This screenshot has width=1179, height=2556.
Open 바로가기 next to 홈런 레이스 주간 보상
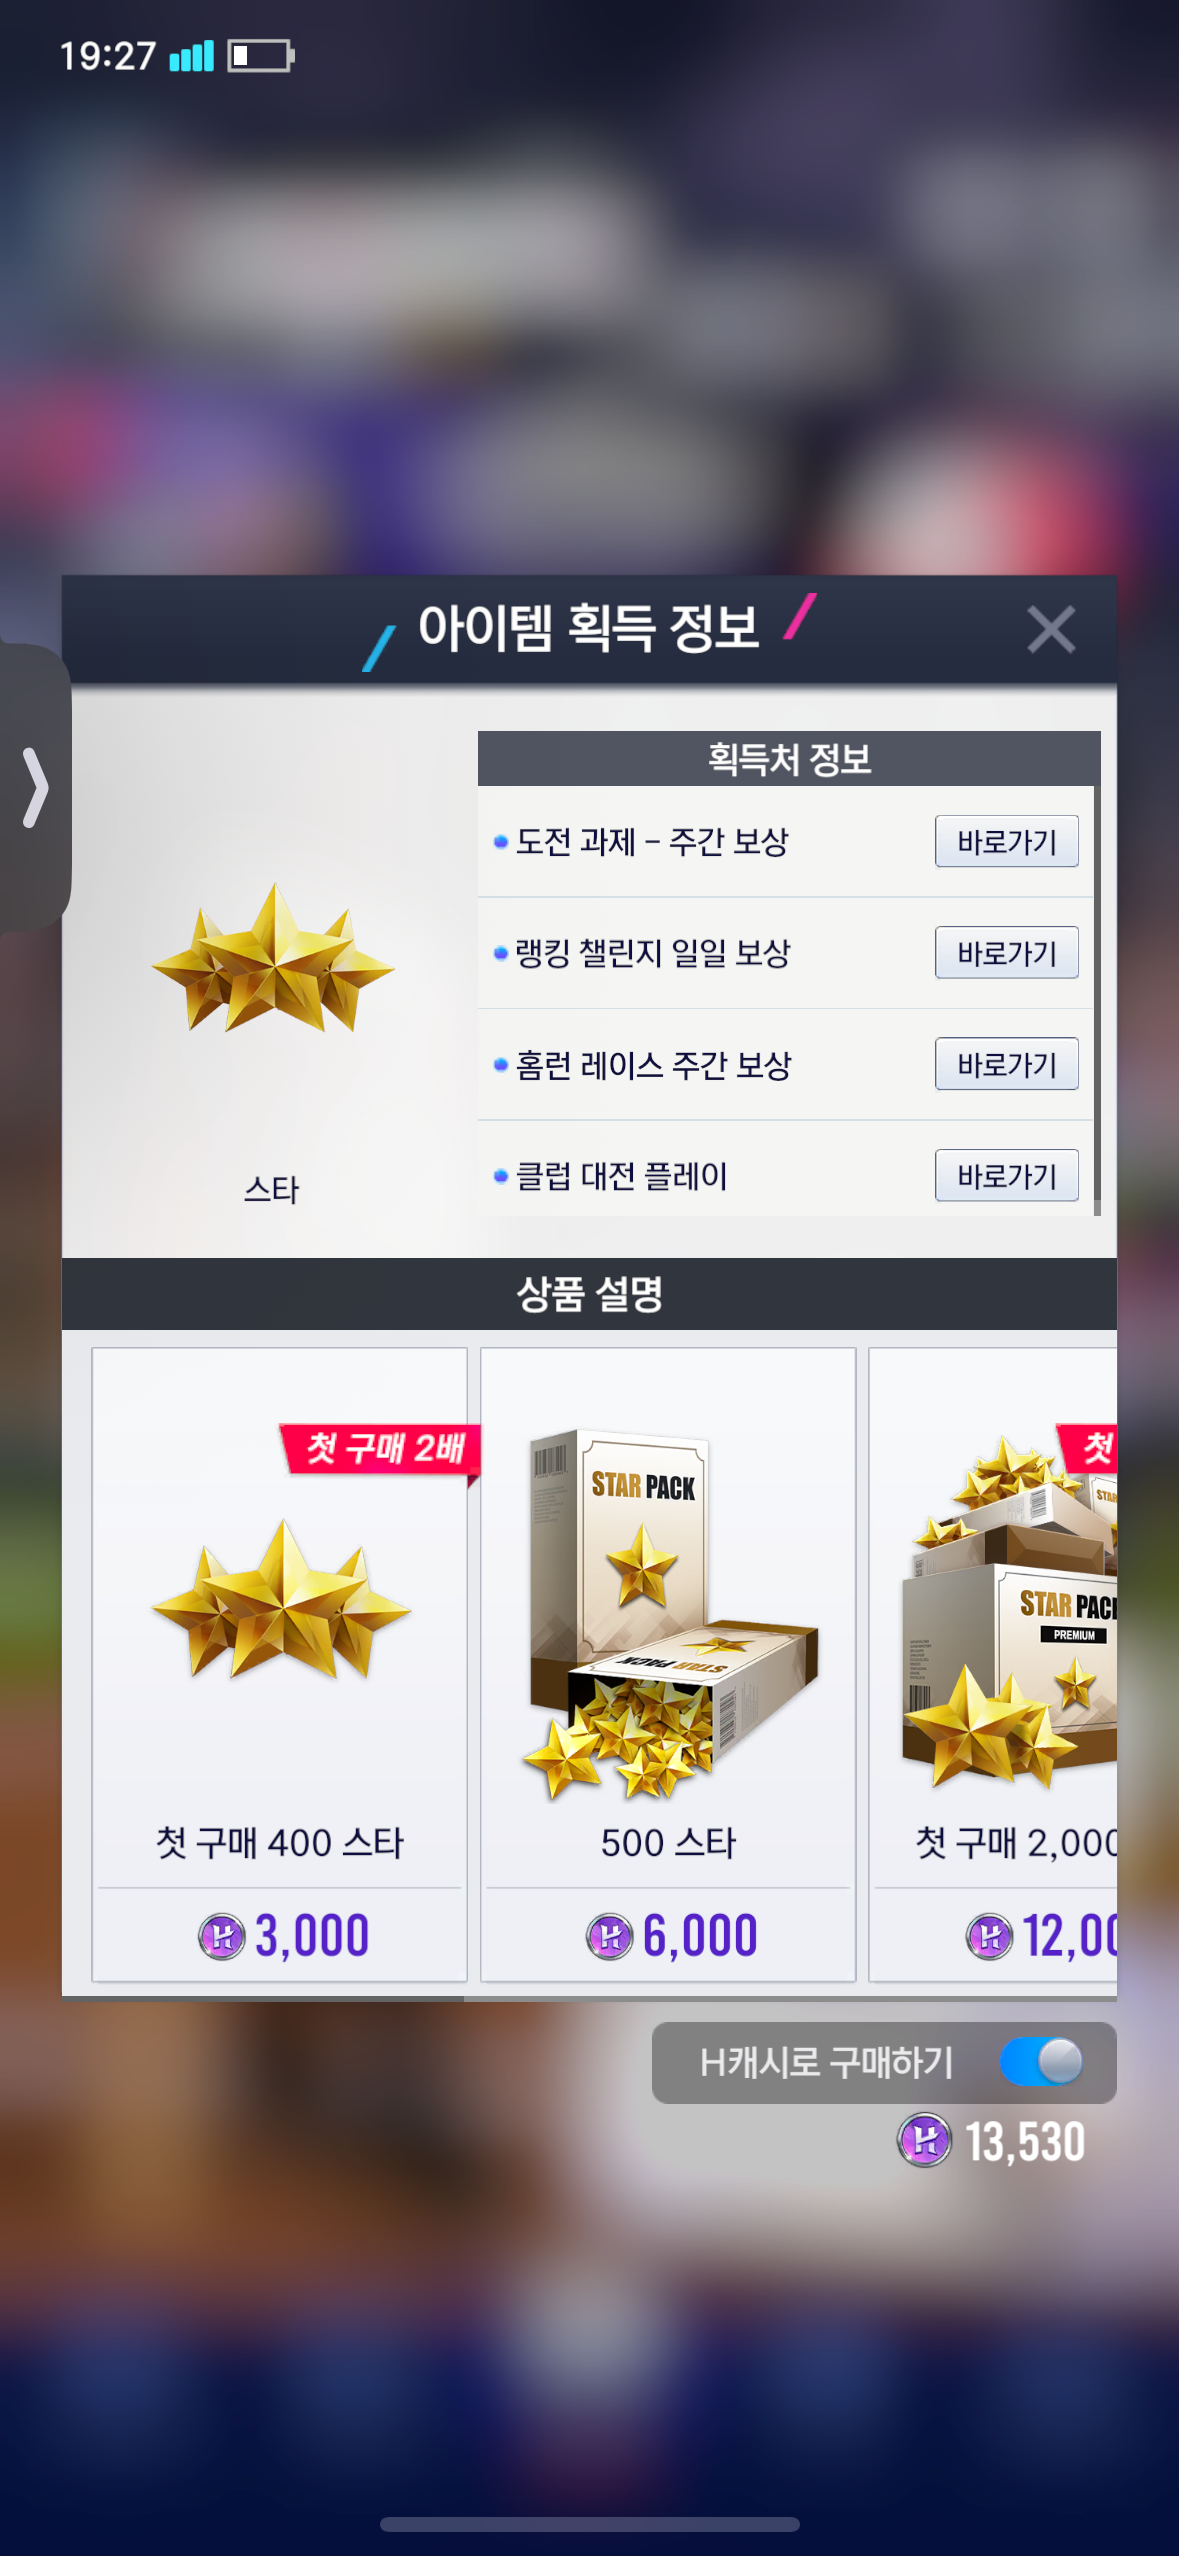[1006, 1064]
